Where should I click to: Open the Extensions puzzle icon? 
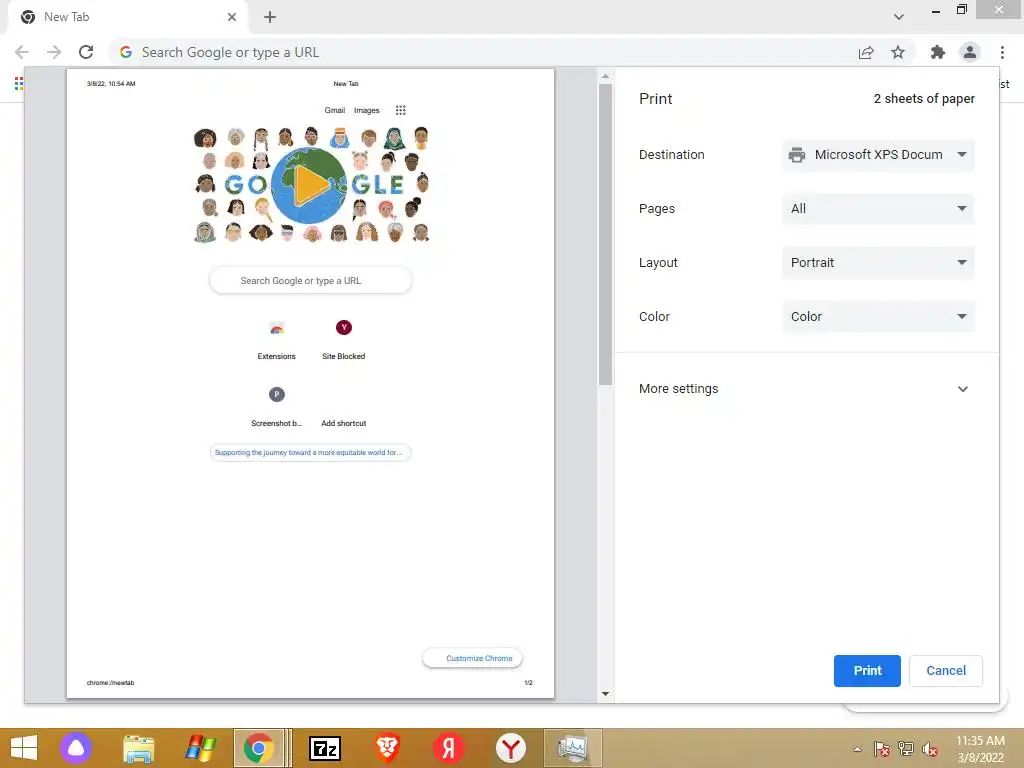pyautogui.click(x=938, y=52)
